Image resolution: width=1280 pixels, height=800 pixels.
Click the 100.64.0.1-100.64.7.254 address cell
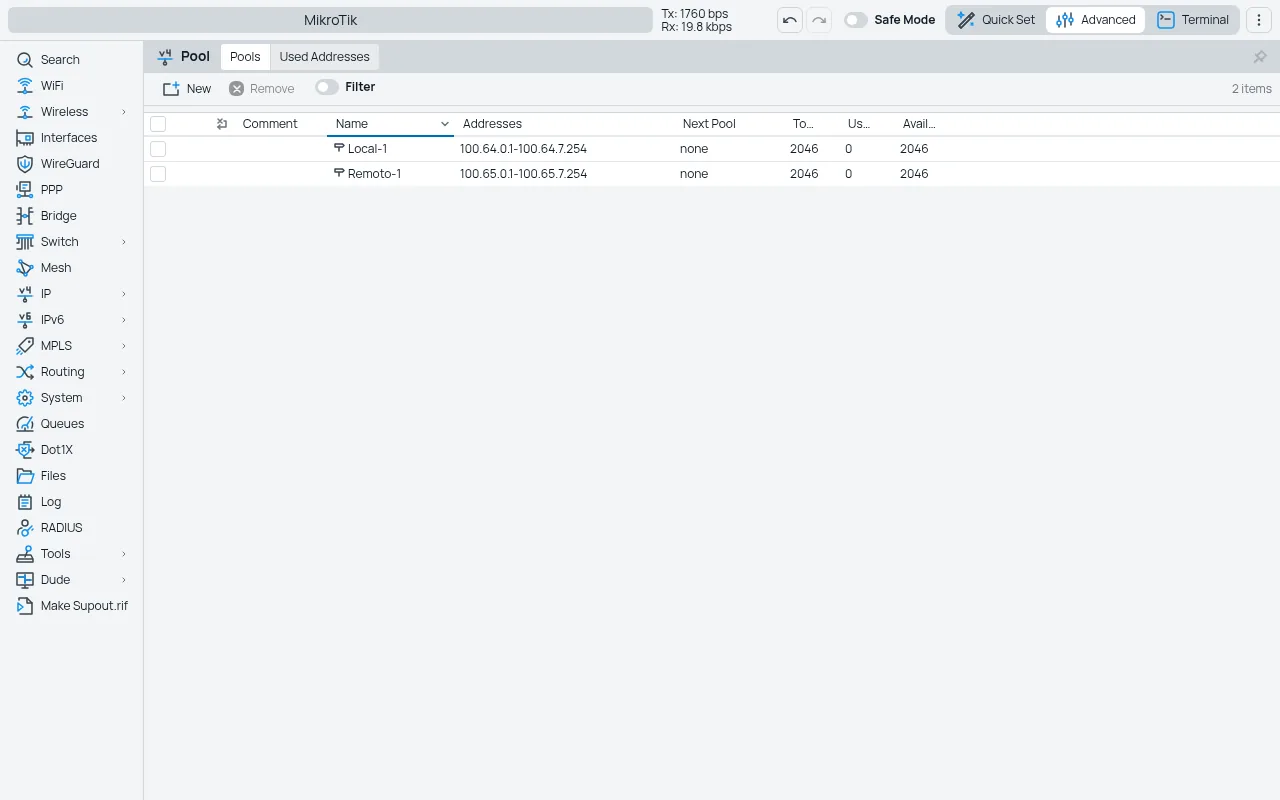click(523, 149)
